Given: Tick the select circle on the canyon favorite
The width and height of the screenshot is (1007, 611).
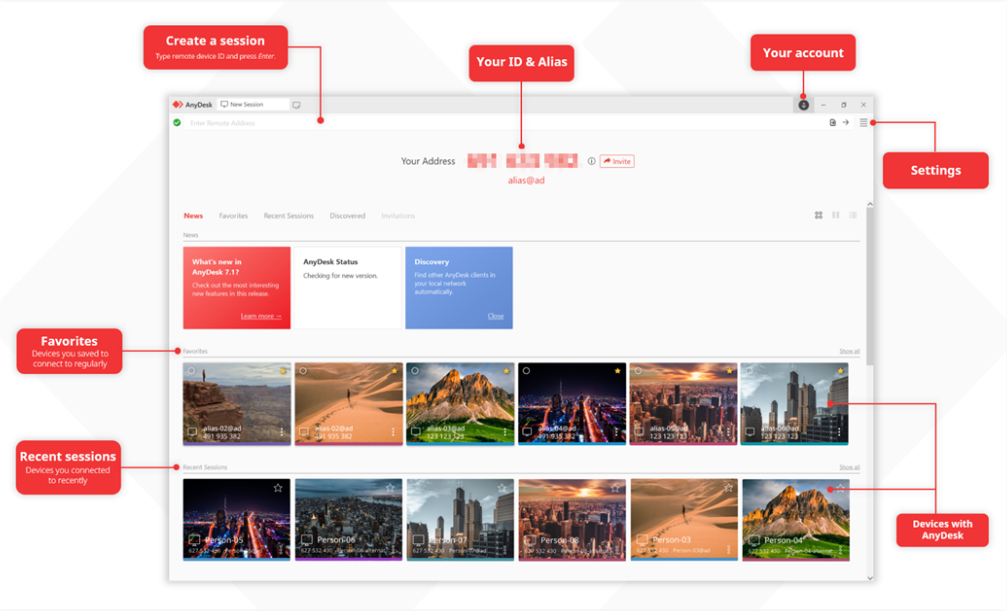Looking at the screenshot, I should point(191,371).
